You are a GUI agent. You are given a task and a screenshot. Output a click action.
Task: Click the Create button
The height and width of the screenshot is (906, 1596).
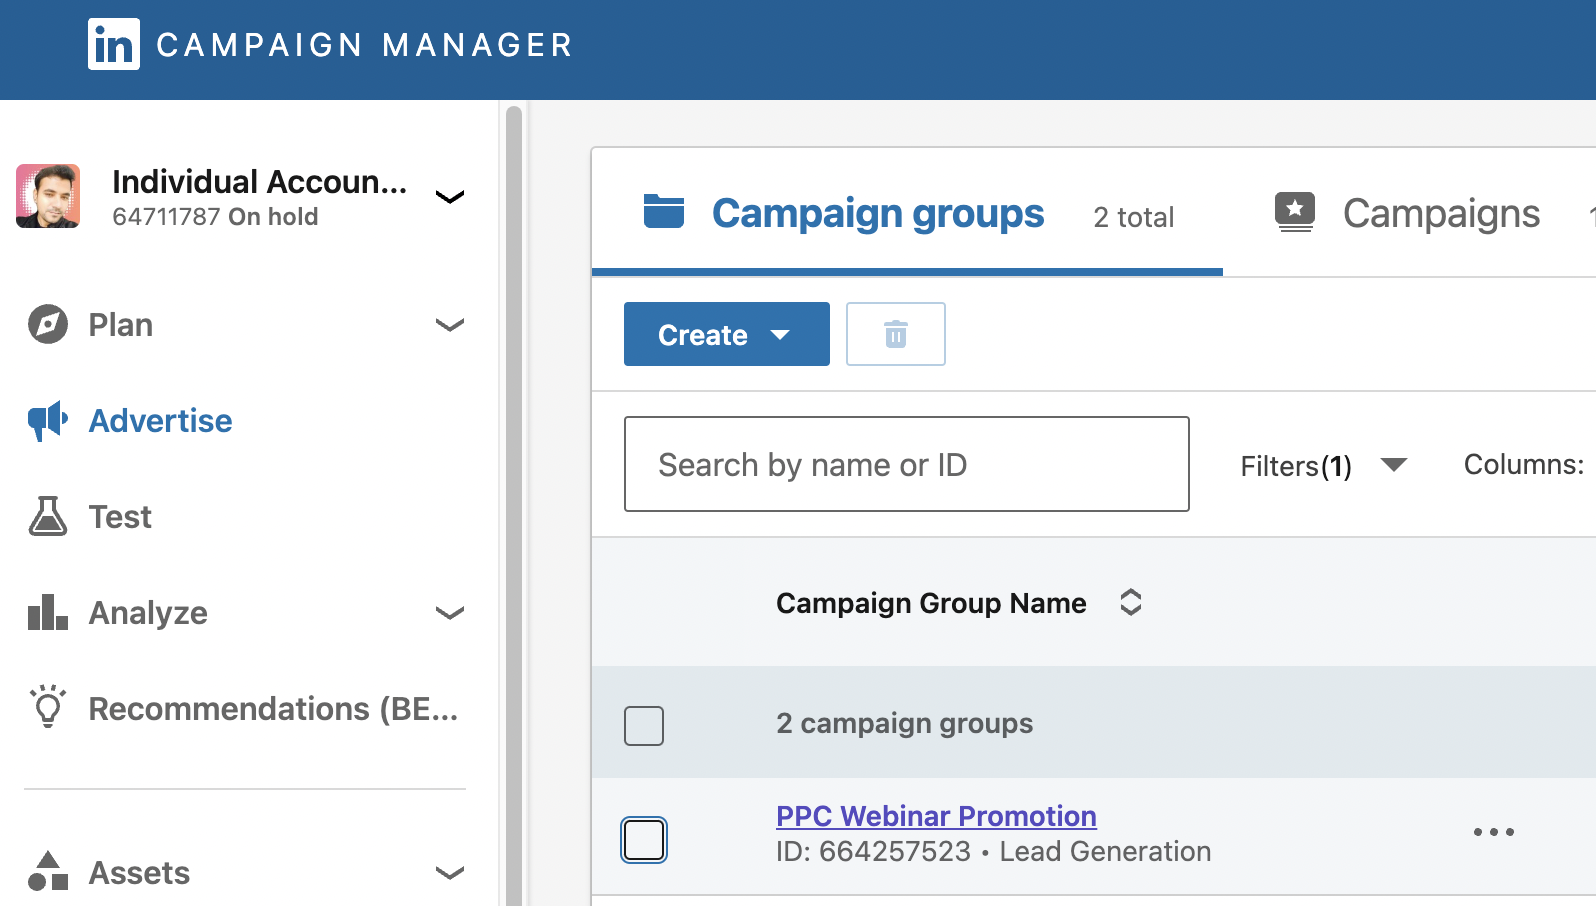coord(726,334)
